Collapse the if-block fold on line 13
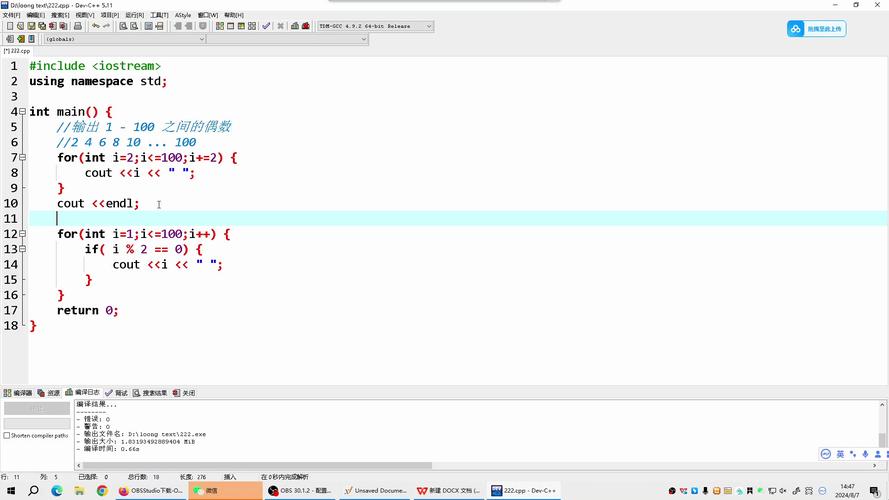The image size is (889, 500). (x=23, y=249)
